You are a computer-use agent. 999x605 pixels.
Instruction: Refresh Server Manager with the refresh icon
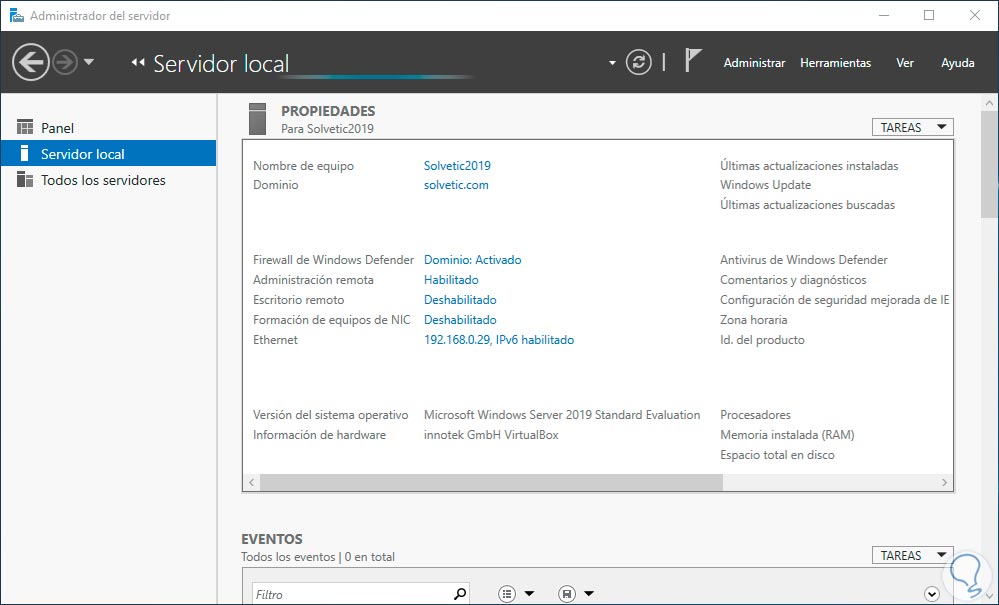[638, 62]
